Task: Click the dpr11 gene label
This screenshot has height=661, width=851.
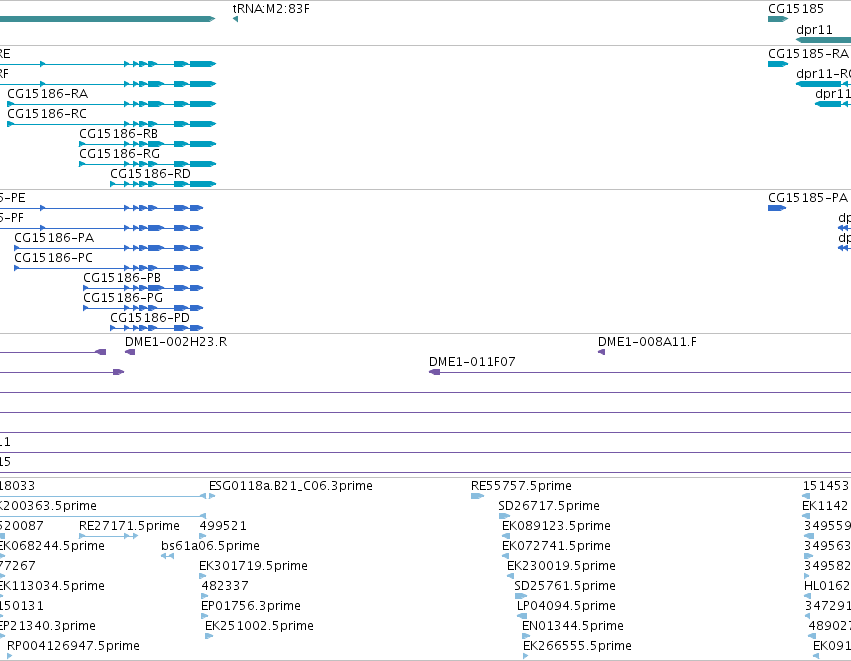Action: 814,30
